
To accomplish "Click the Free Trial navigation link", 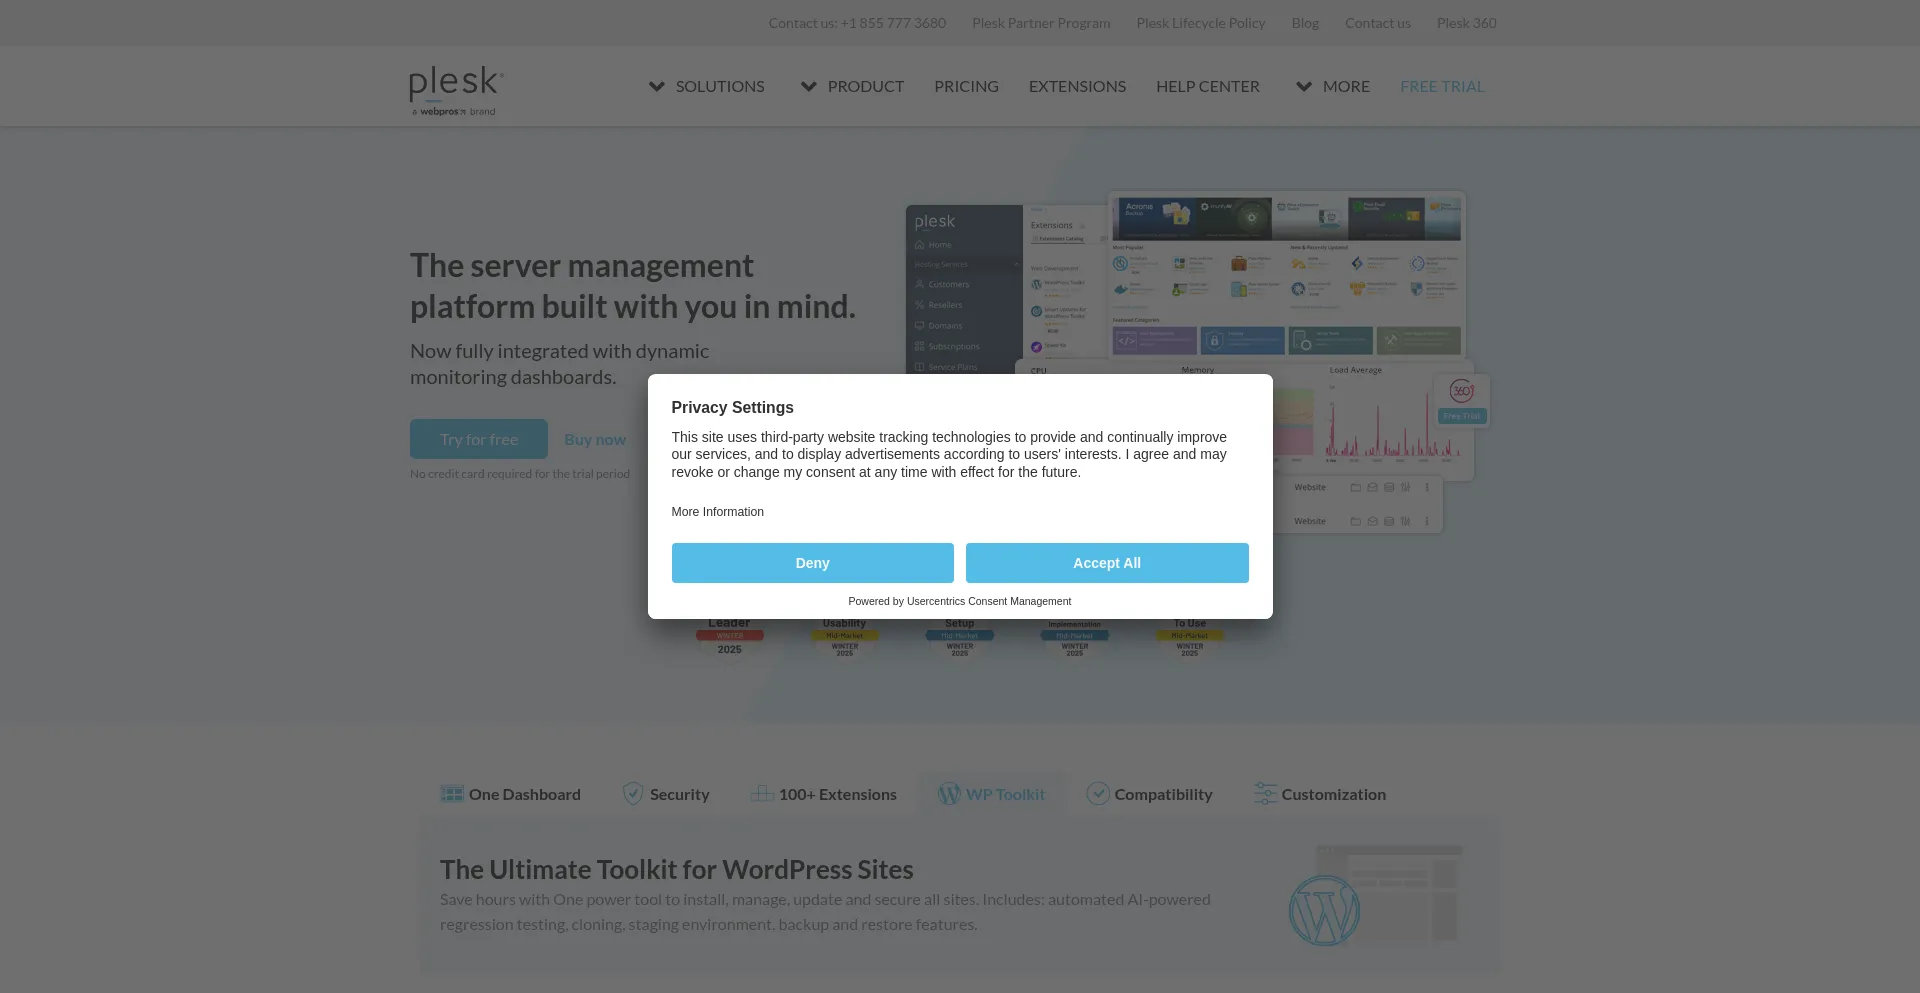I will [x=1441, y=87].
